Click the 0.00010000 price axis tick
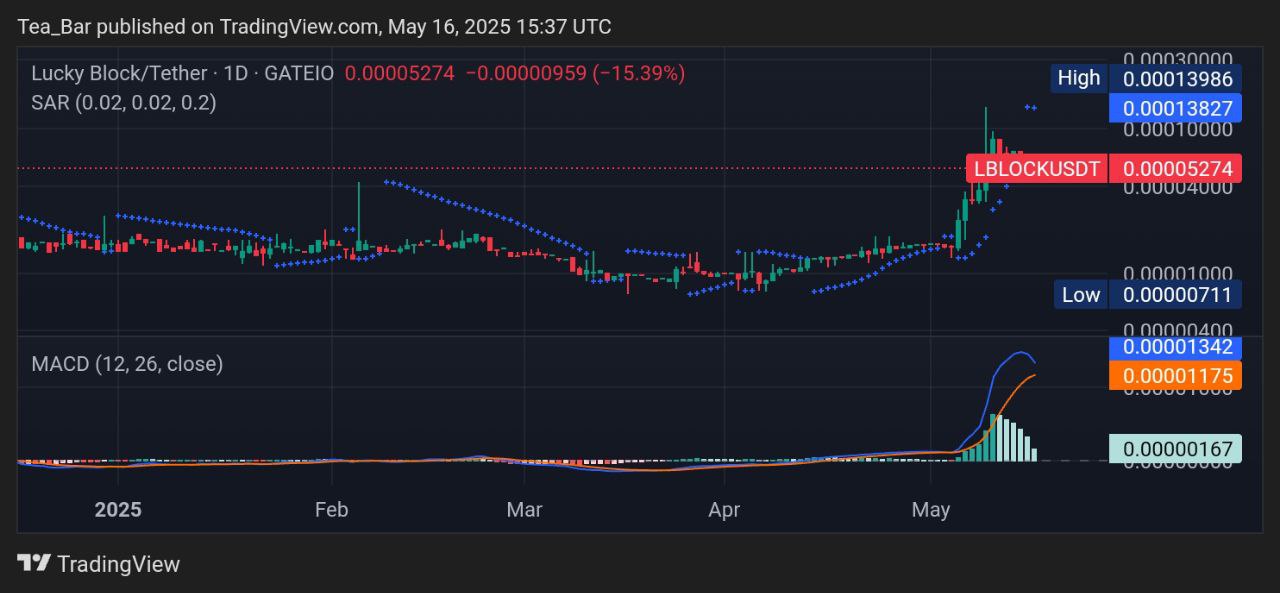The width and height of the screenshot is (1280, 593). point(1177,130)
